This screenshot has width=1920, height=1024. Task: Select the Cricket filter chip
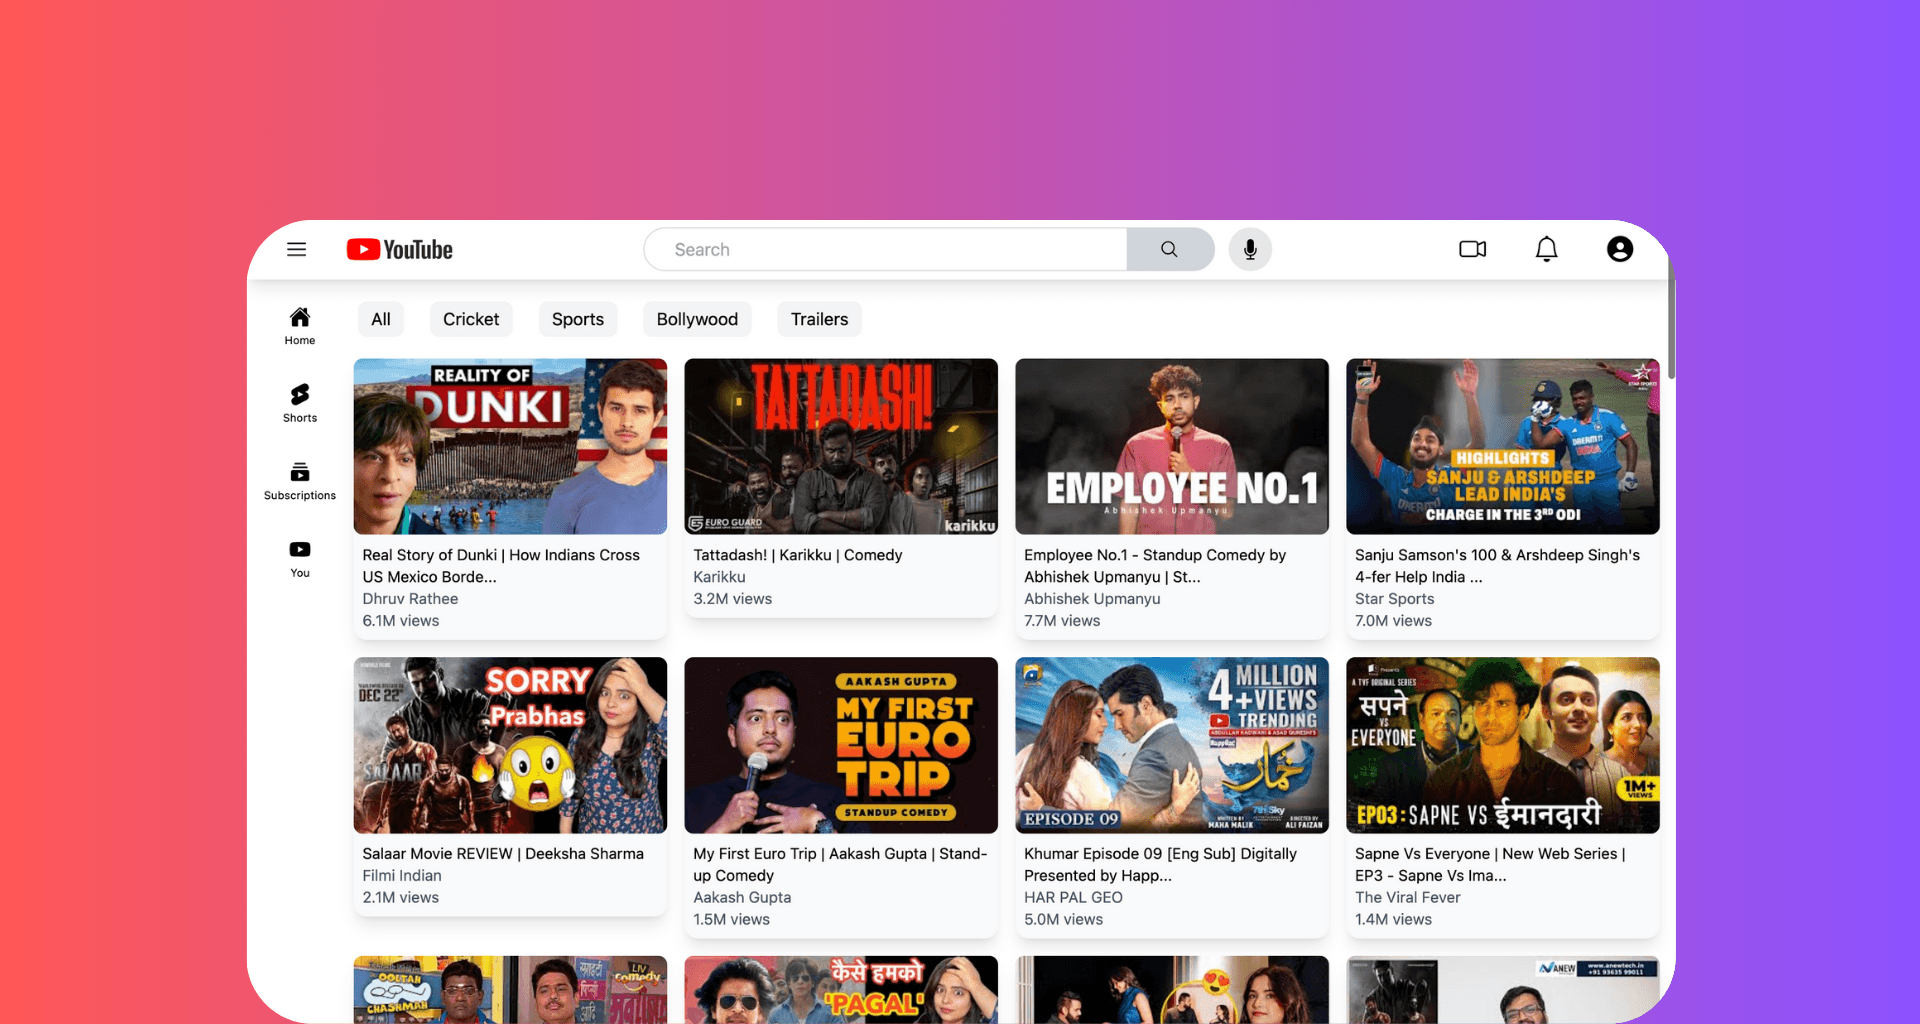tap(471, 319)
